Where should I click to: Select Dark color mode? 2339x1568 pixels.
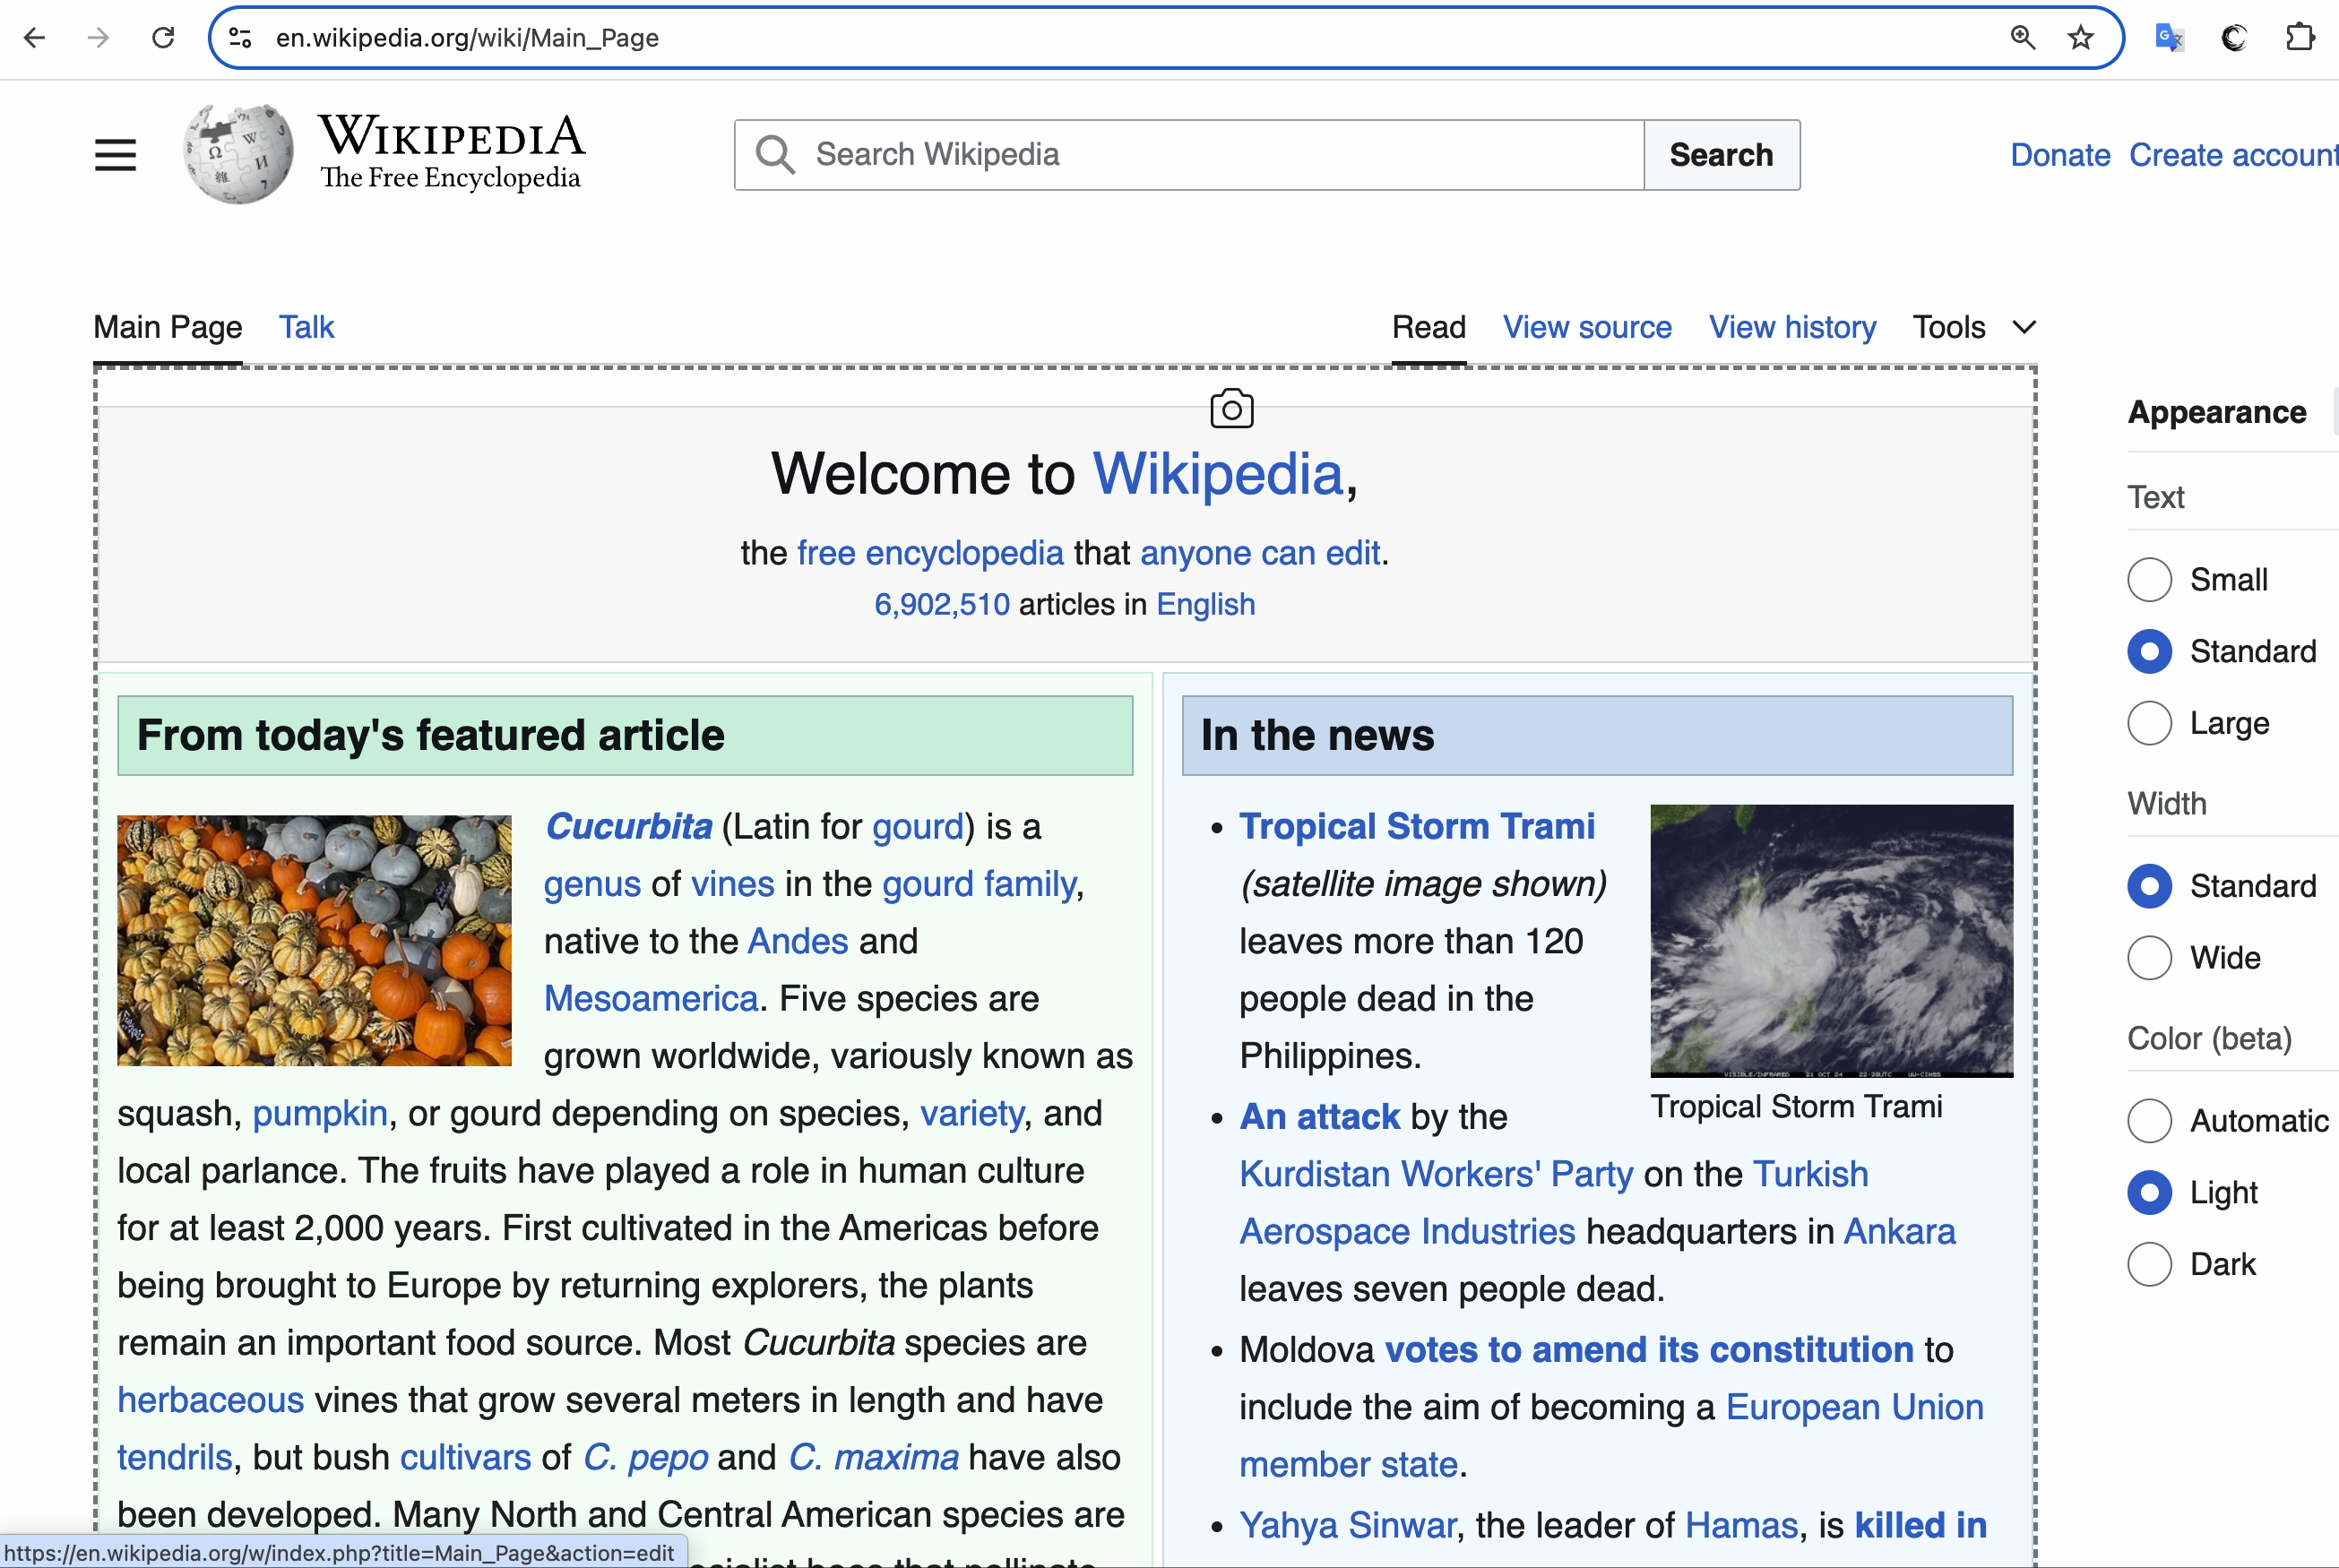[2149, 1264]
